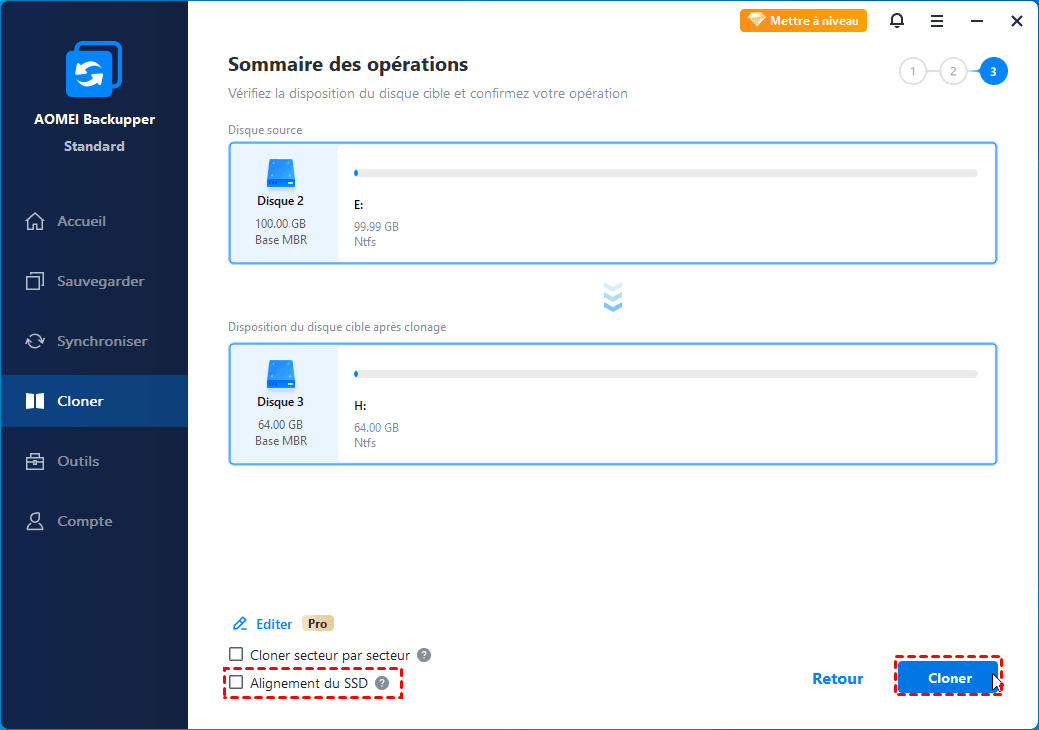Open help for Alignement du SSD
The image size is (1039, 730).
[x=382, y=683]
